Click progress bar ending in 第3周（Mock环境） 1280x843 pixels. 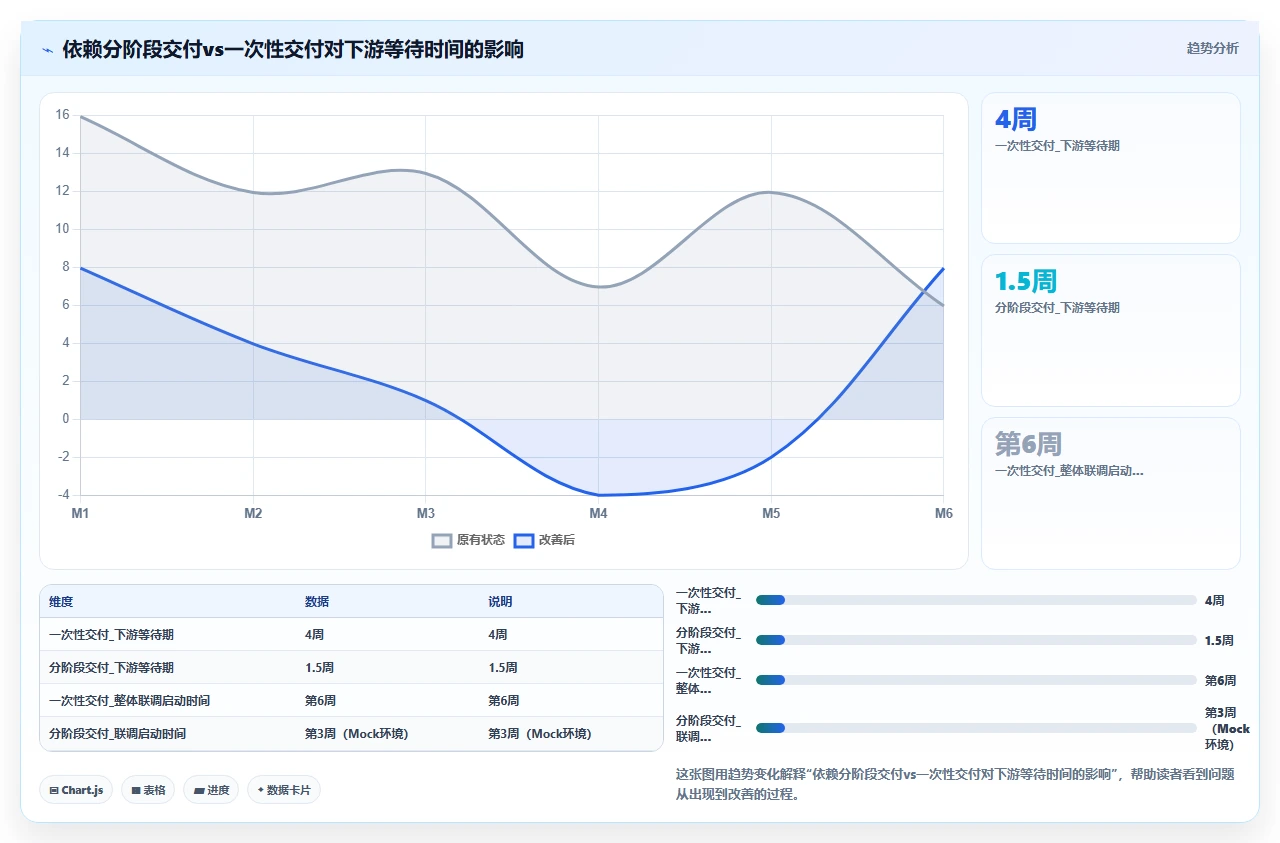click(976, 728)
